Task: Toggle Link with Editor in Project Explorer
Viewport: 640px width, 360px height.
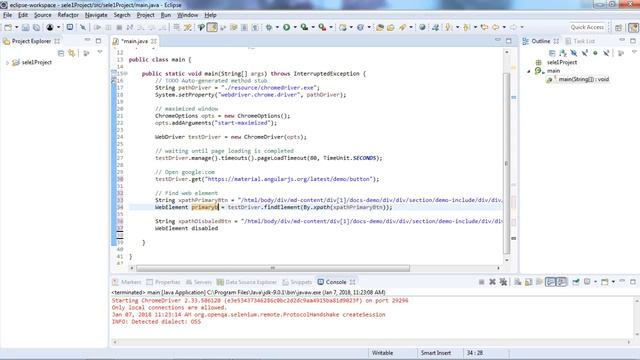Action: point(72,53)
